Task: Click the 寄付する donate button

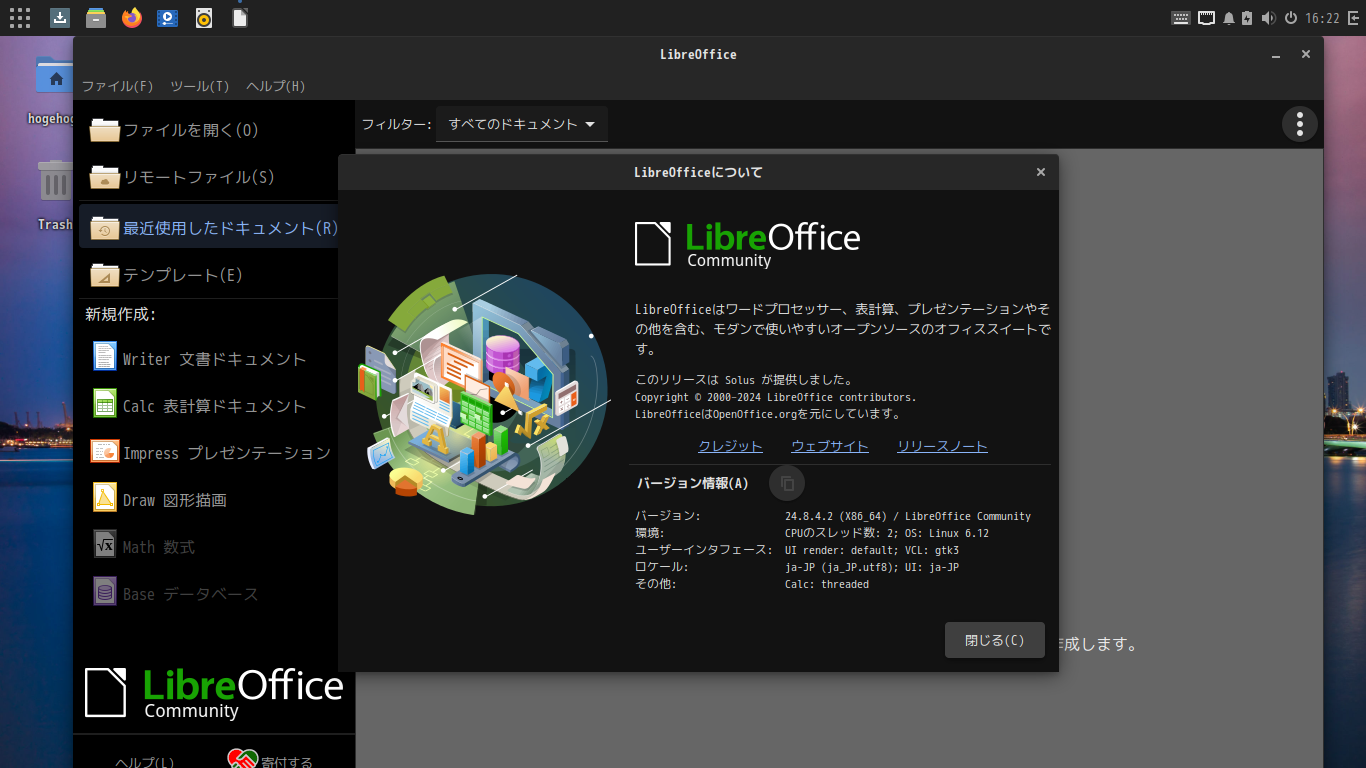Action: 272,762
